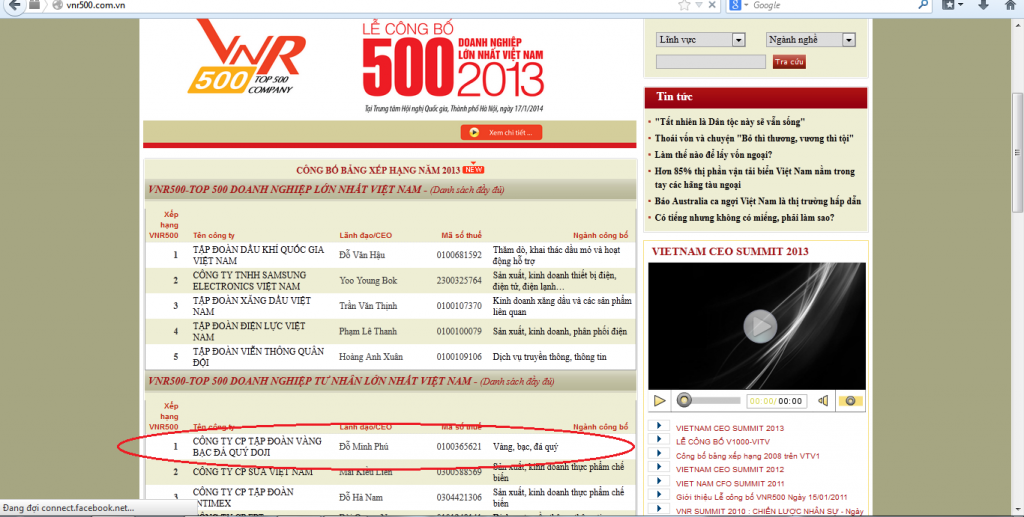Click the Tin tức section header
The height and width of the screenshot is (517, 1024).
756,97
